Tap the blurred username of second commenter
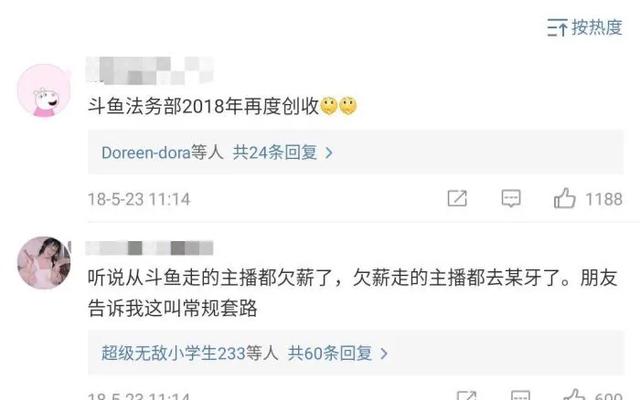 click(149, 248)
